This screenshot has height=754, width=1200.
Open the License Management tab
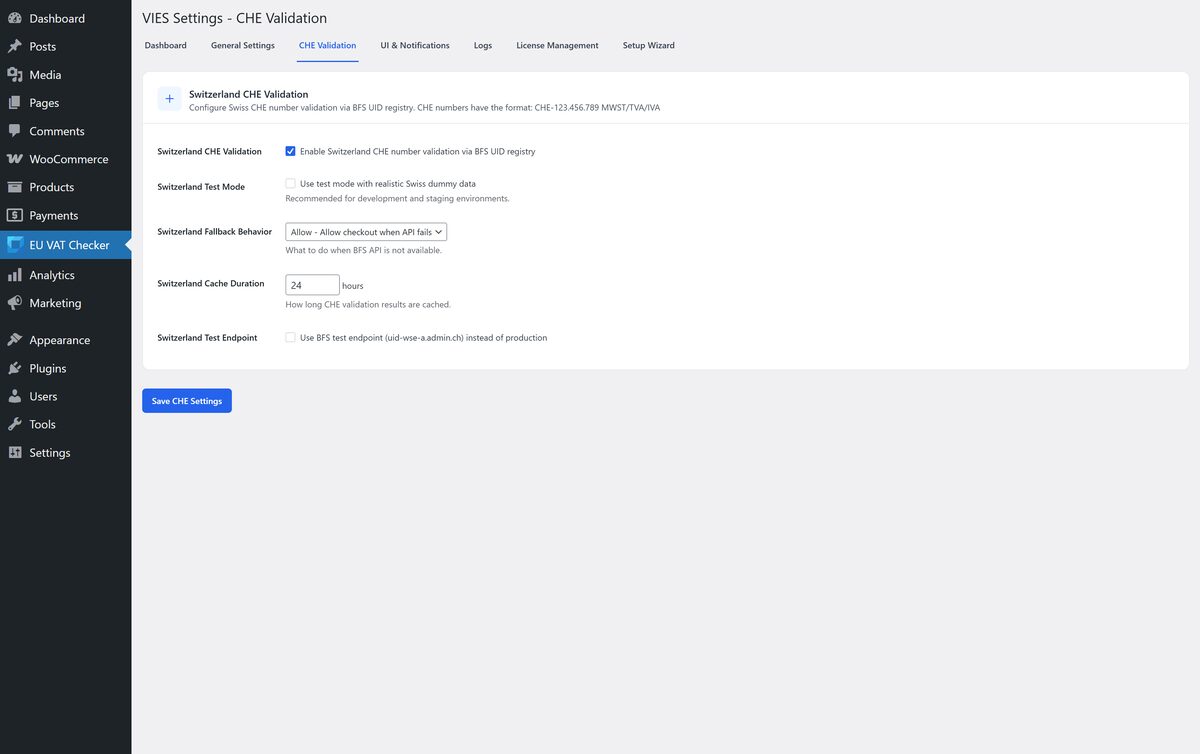point(557,46)
